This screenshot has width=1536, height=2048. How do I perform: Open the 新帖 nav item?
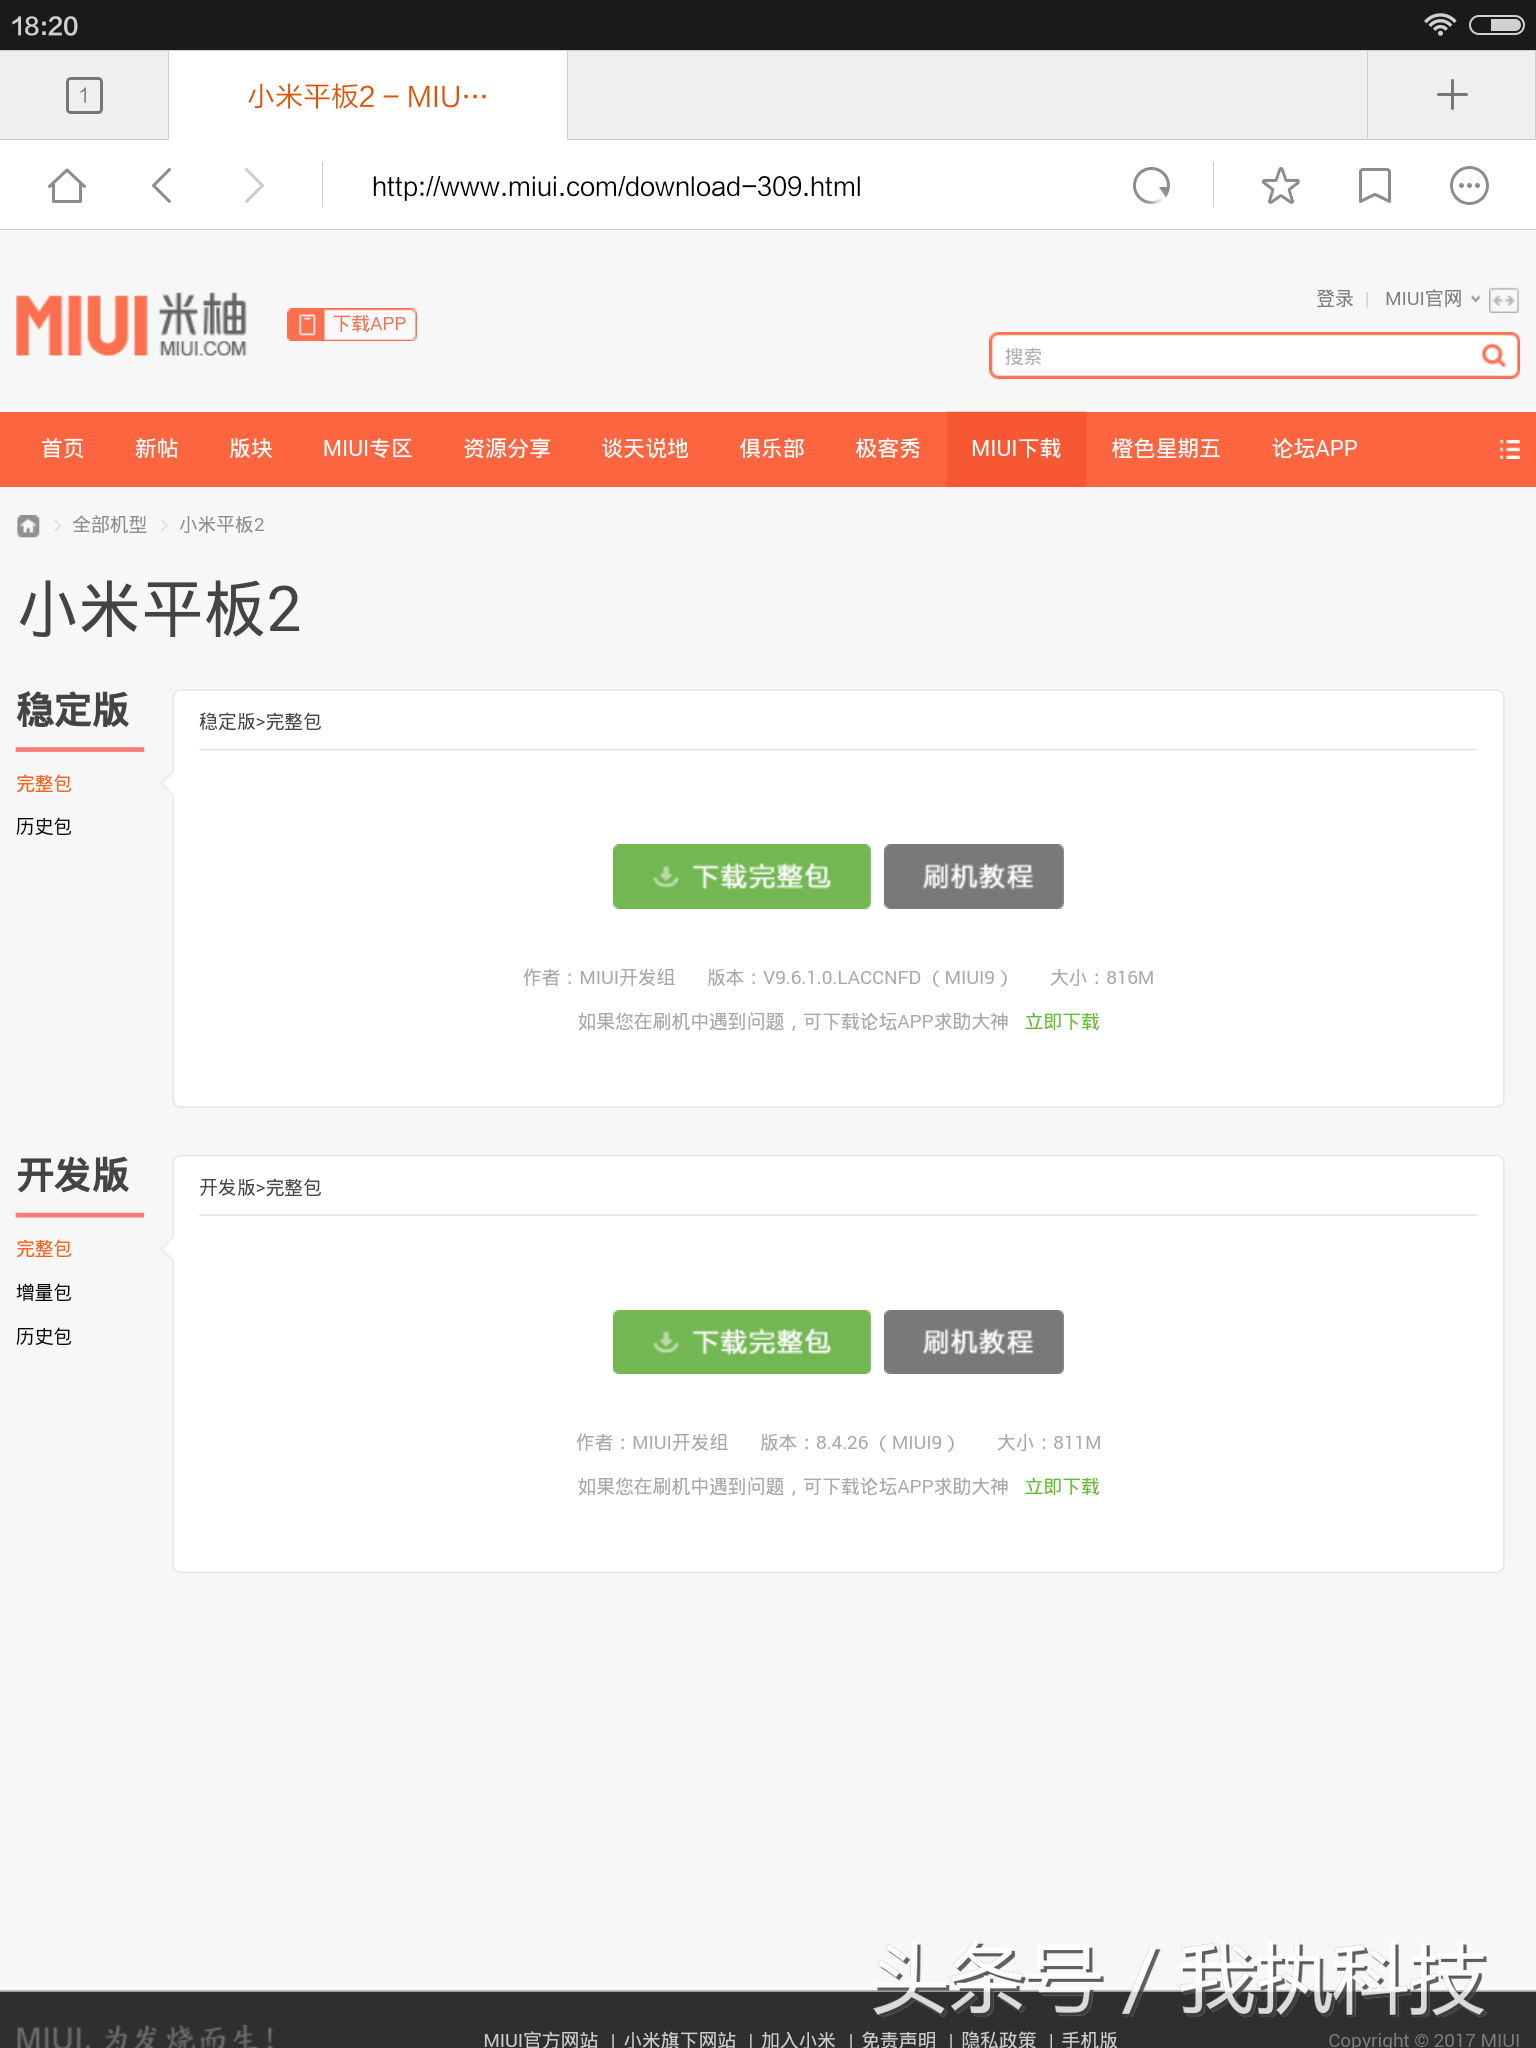[x=156, y=449]
